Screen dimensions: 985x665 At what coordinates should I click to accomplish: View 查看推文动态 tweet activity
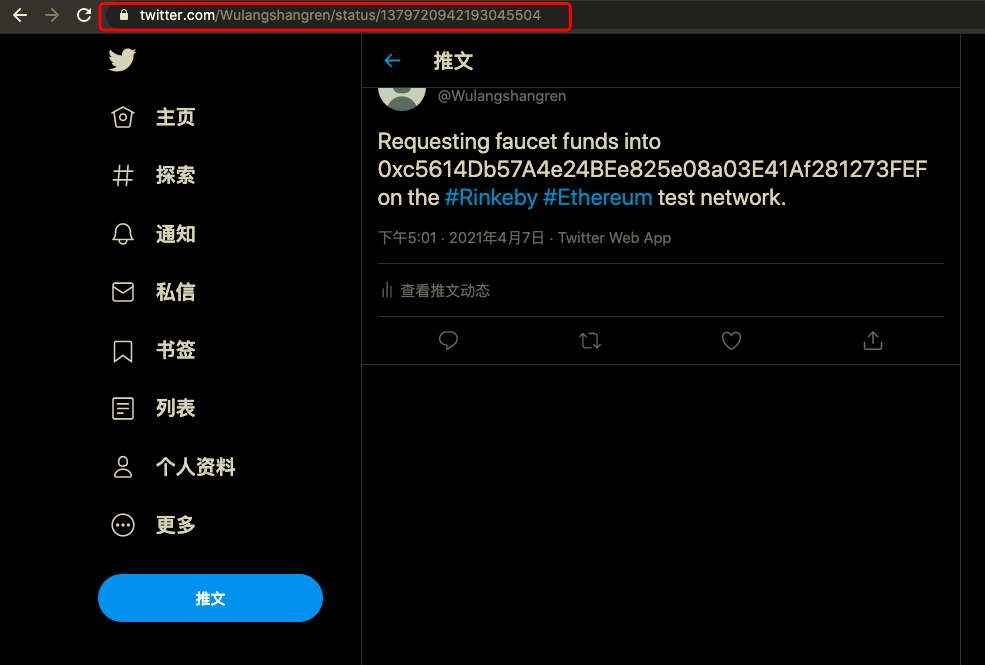(x=435, y=291)
